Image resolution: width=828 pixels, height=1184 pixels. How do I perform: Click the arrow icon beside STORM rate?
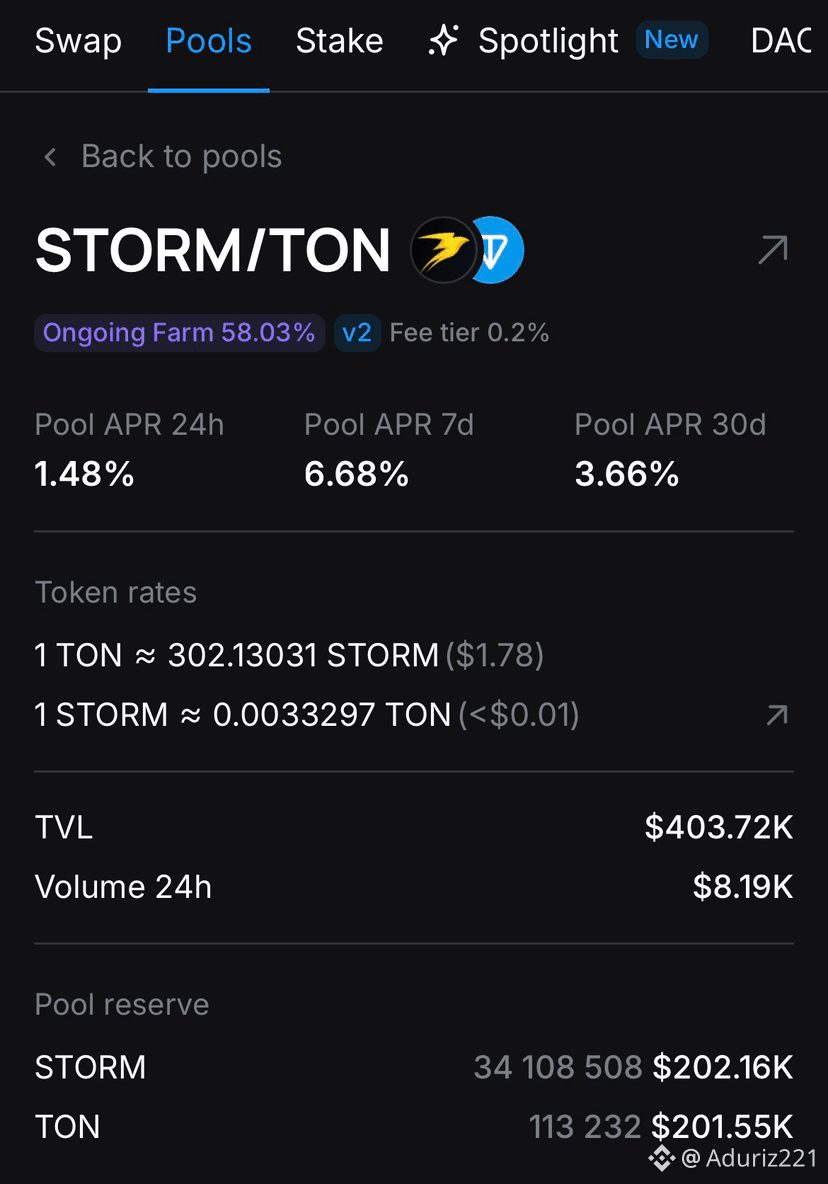tap(777, 715)
